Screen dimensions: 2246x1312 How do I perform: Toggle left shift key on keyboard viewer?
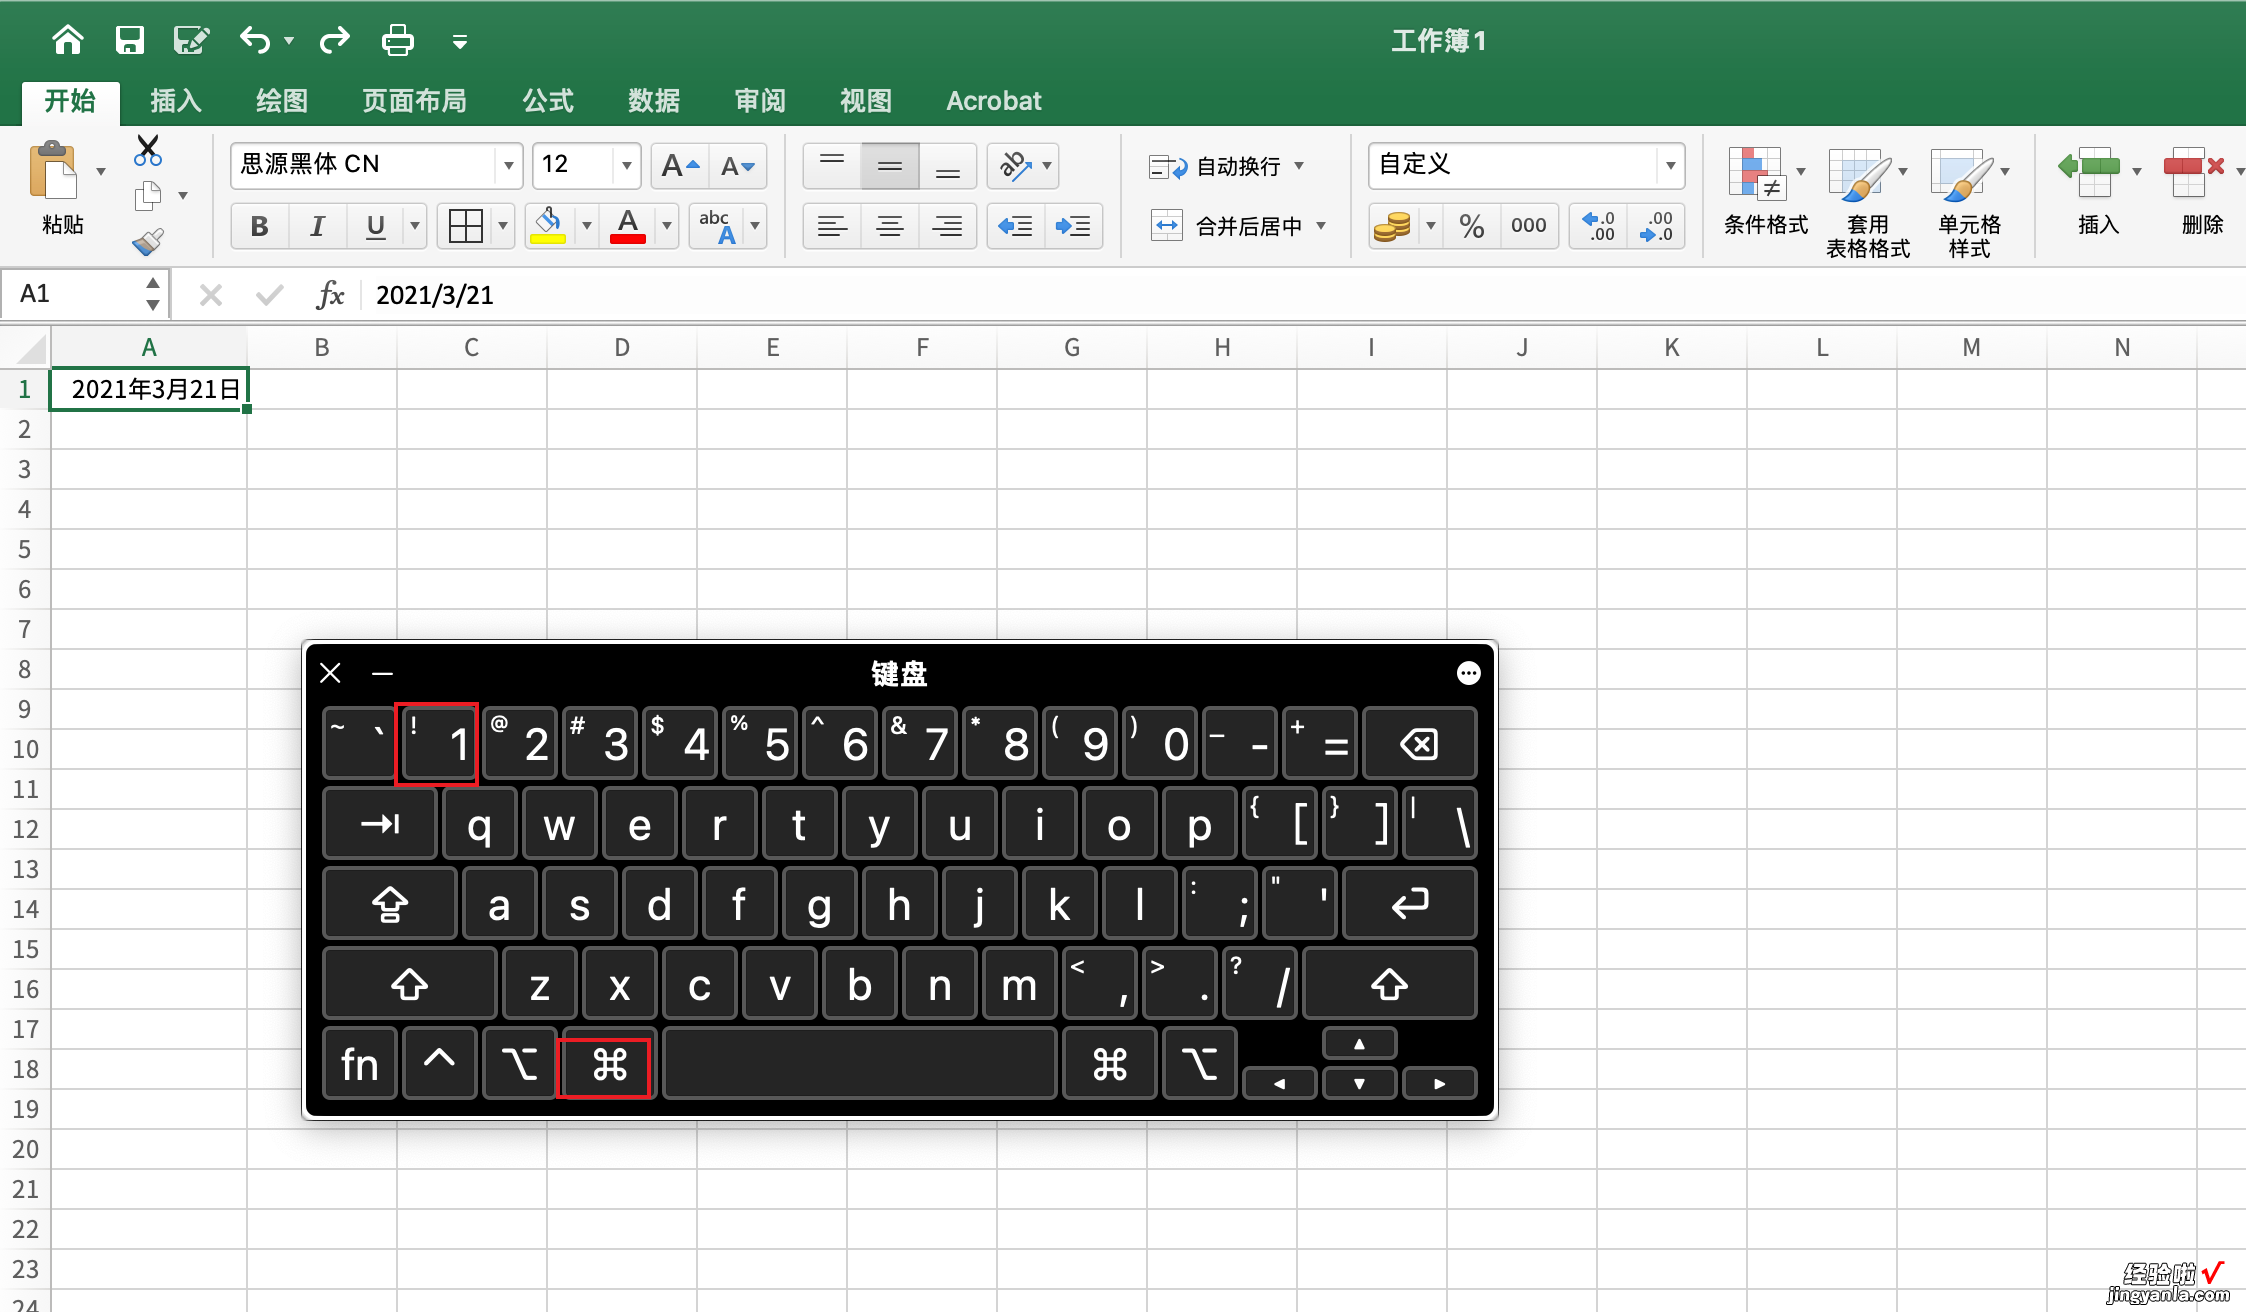(409, 984)
